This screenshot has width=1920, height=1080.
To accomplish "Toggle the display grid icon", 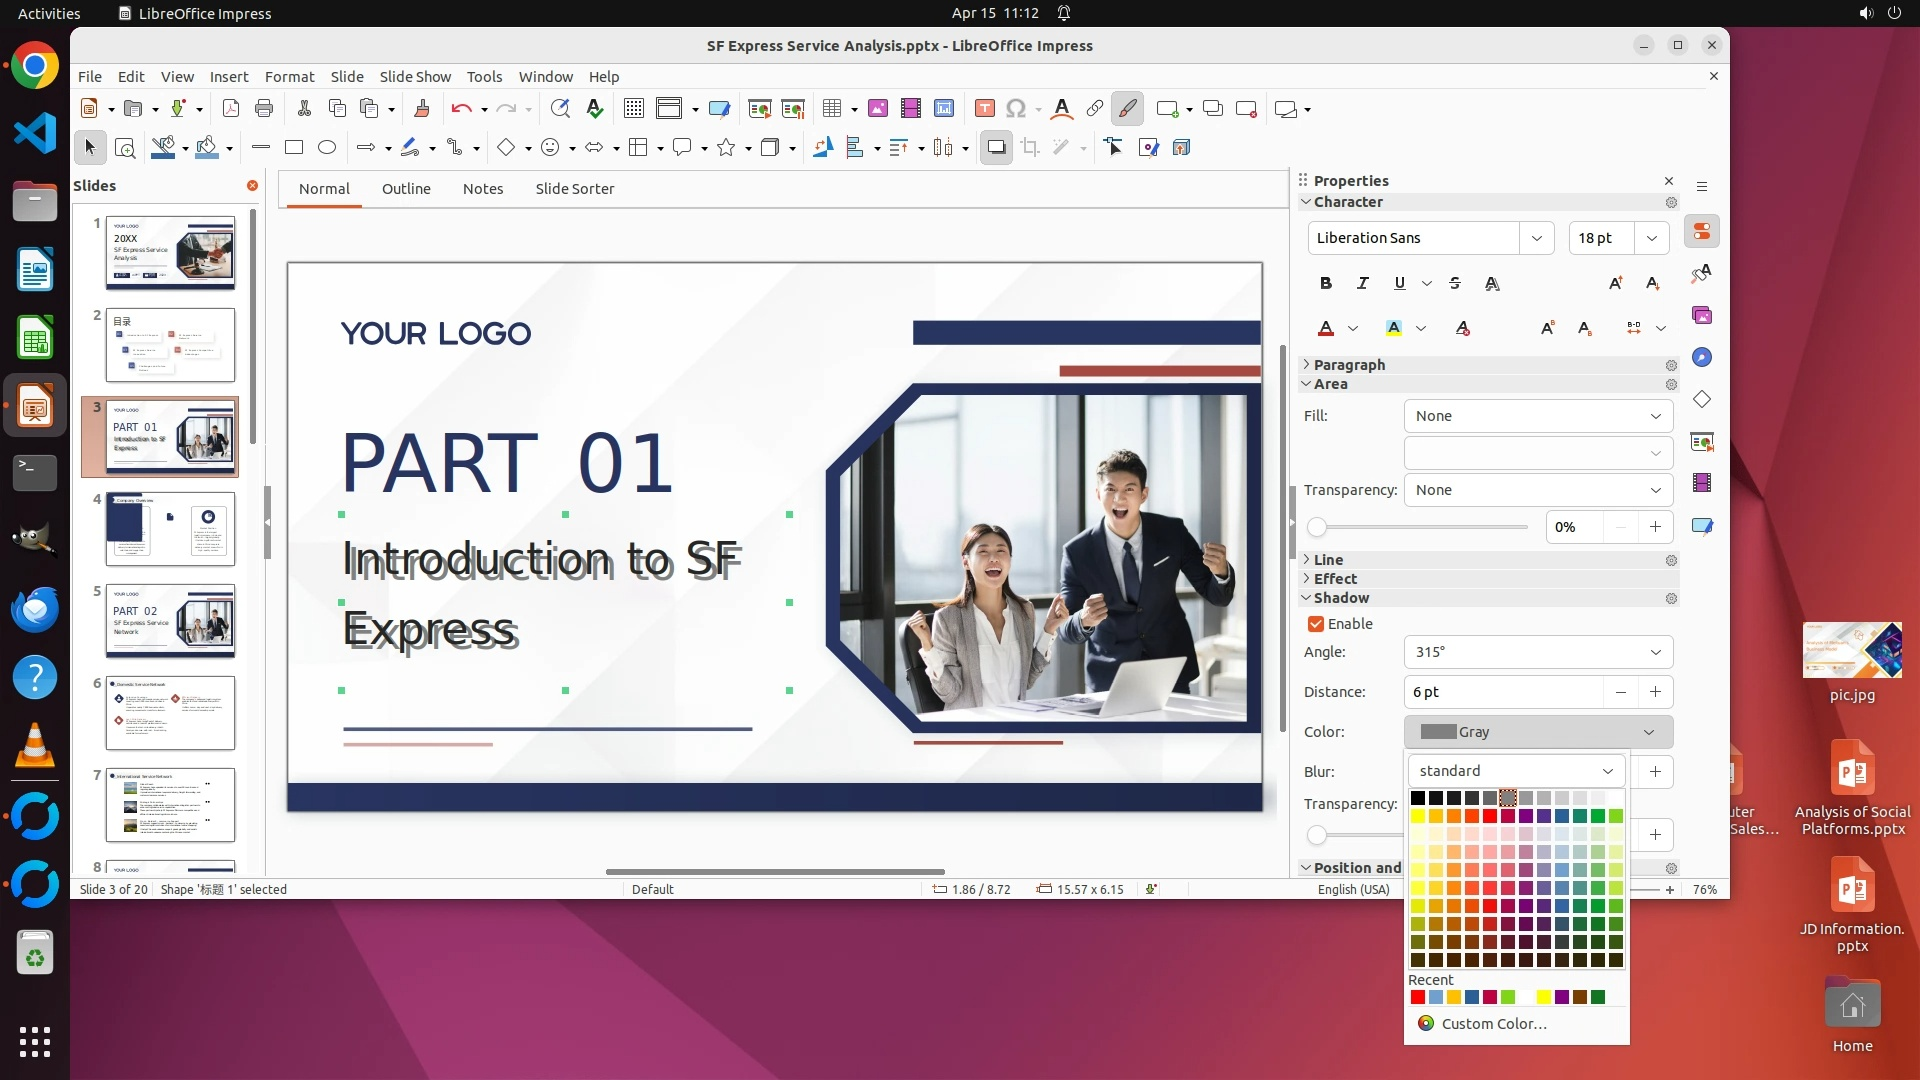I will click(x=634, y=109).
